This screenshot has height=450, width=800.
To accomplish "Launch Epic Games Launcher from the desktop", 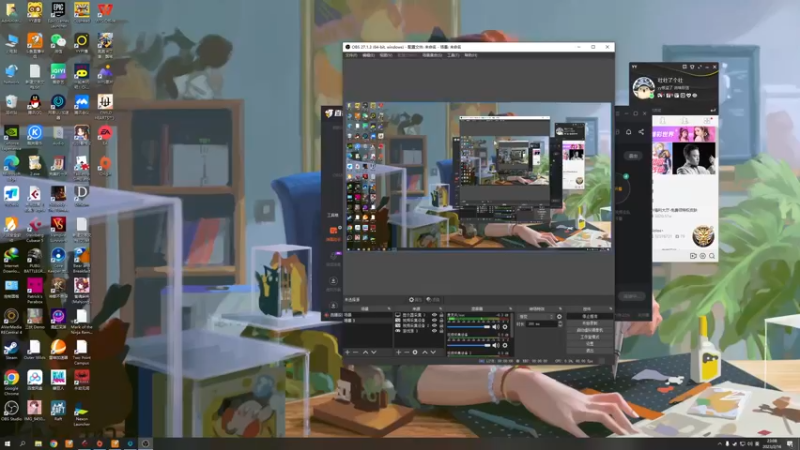I will click(x=58, y=13).
